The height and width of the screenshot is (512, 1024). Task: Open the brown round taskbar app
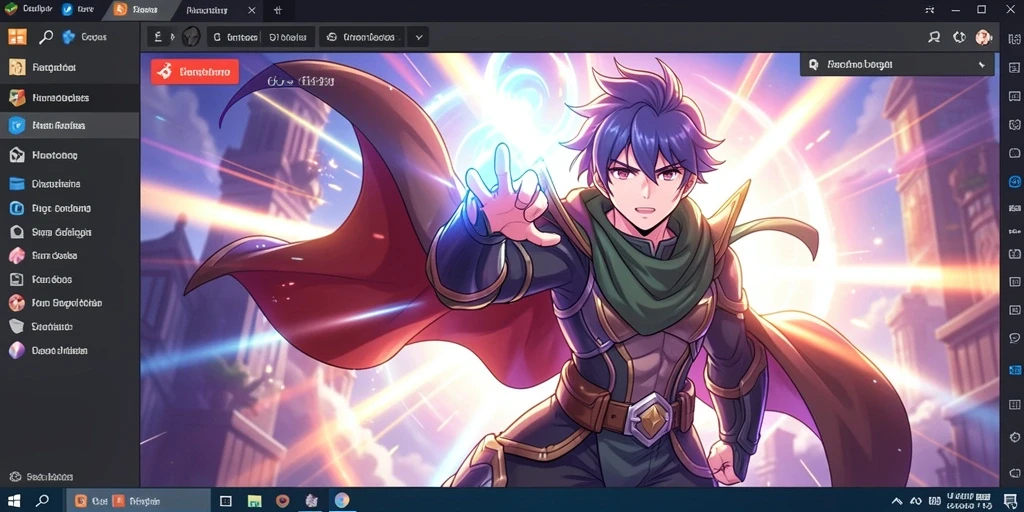[x=283, y=501]
